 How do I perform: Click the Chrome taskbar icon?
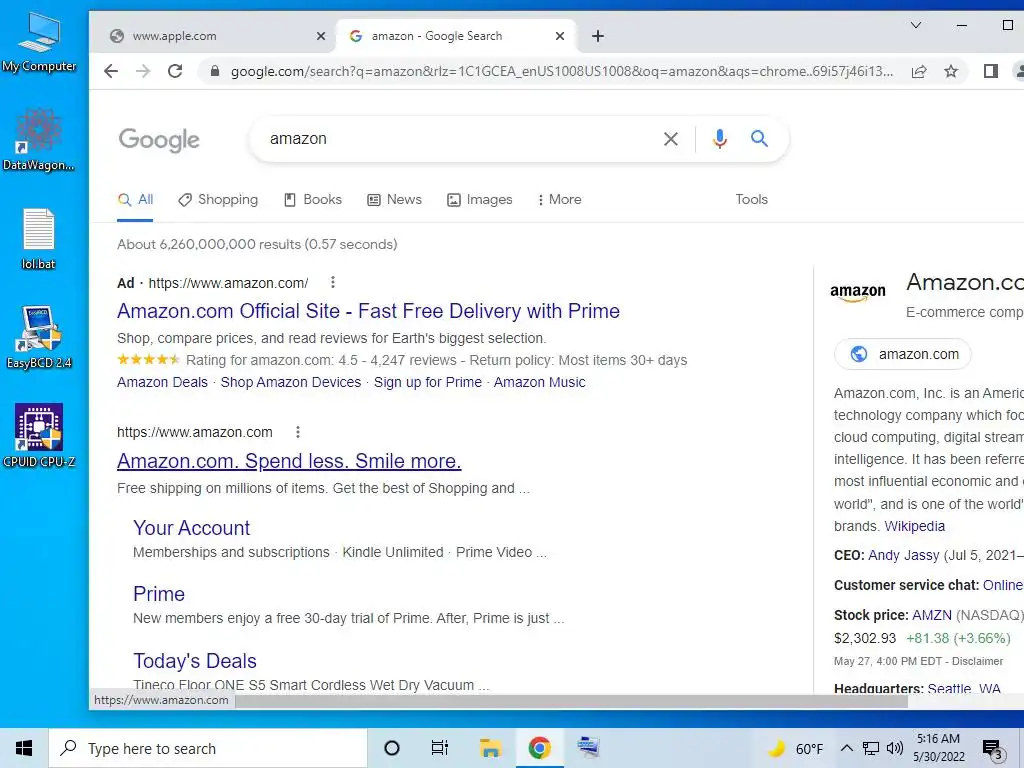539,748
